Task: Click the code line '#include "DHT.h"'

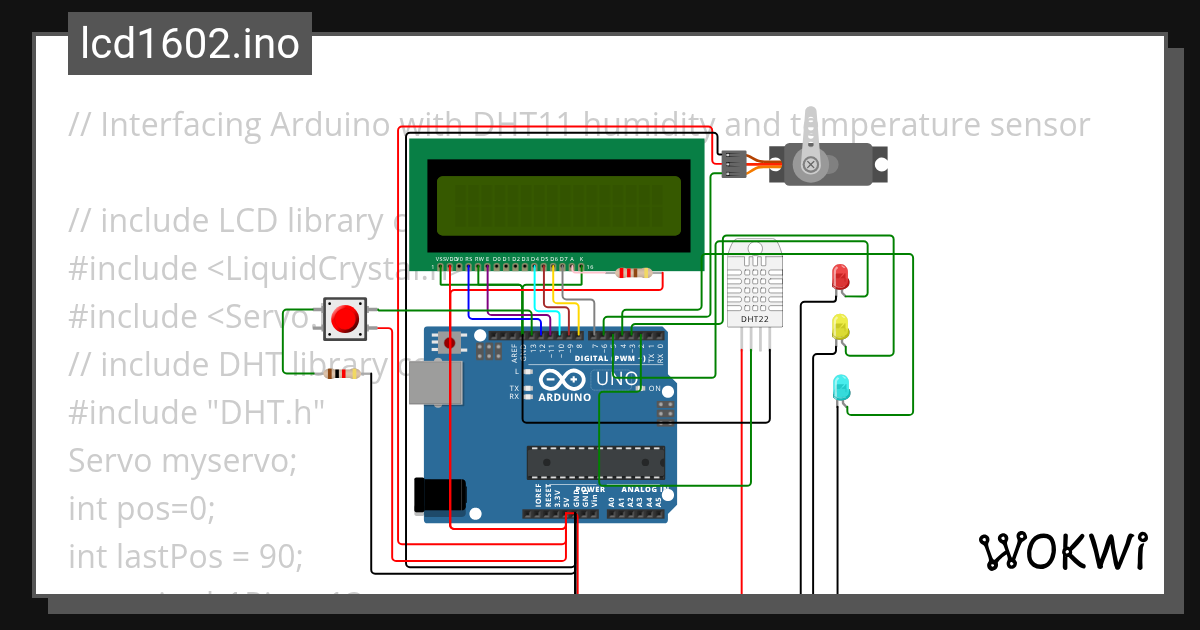Action: pos(195,412)
